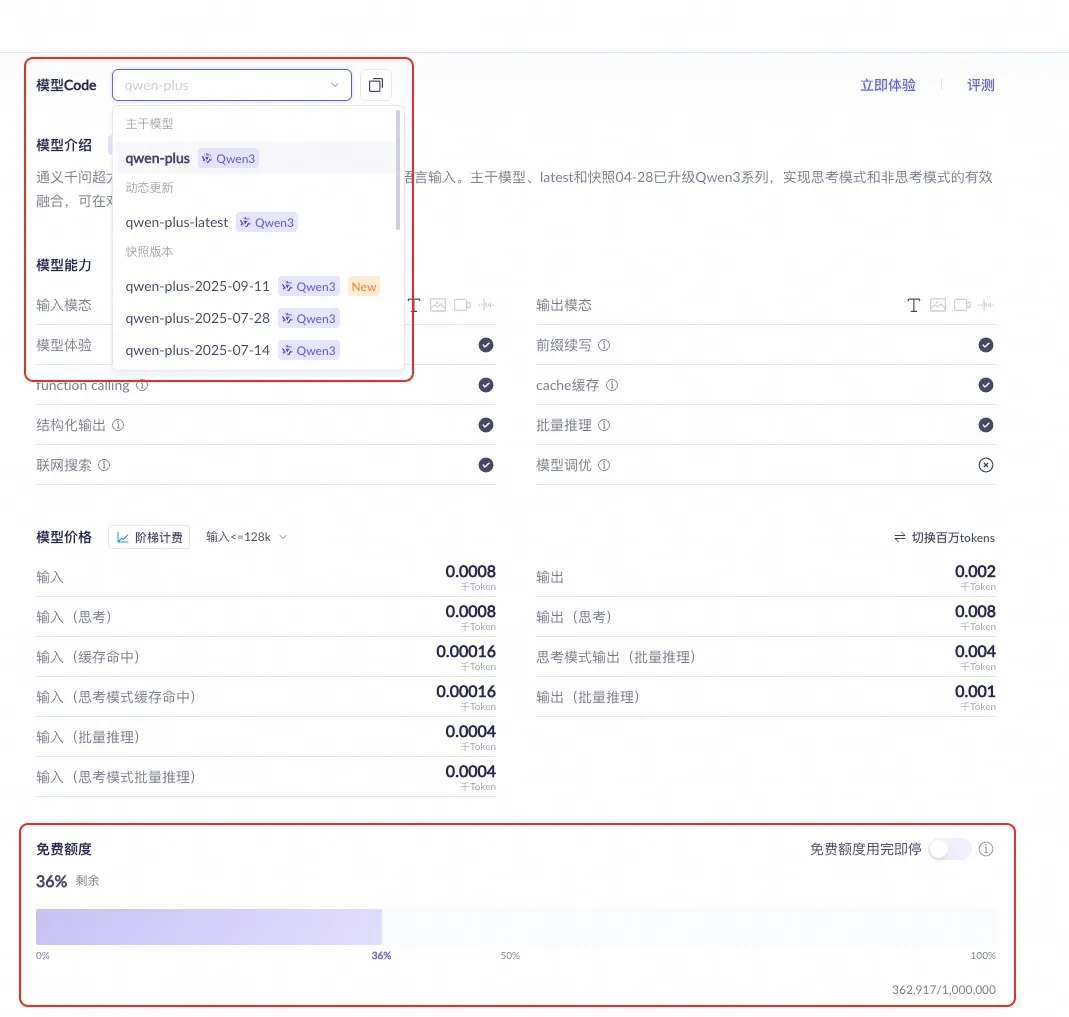This screenshot has width=1069, height=1017.
Task: Toggle 免费额度用完即停 switch
Action: point(950,849)
